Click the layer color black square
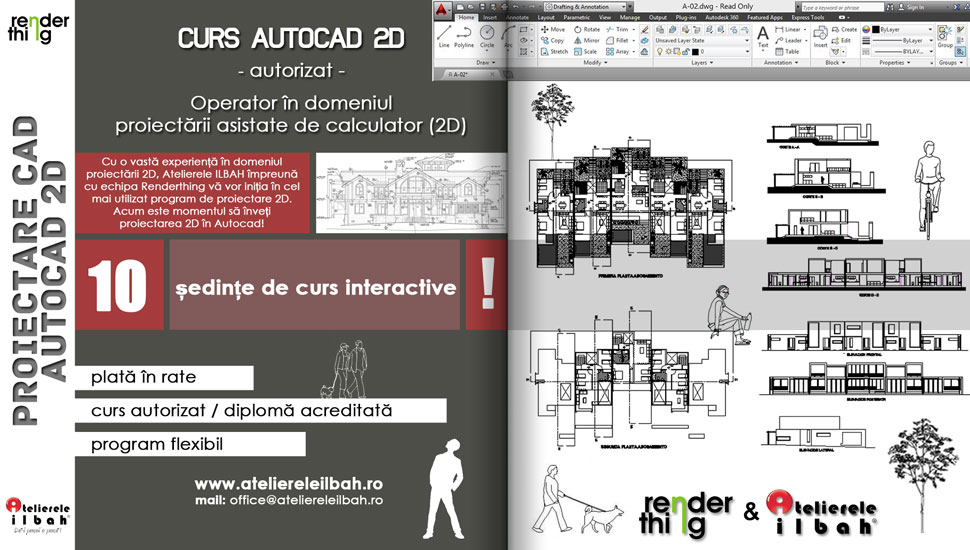Screen dimensions: 970x550 pos(695,52)
